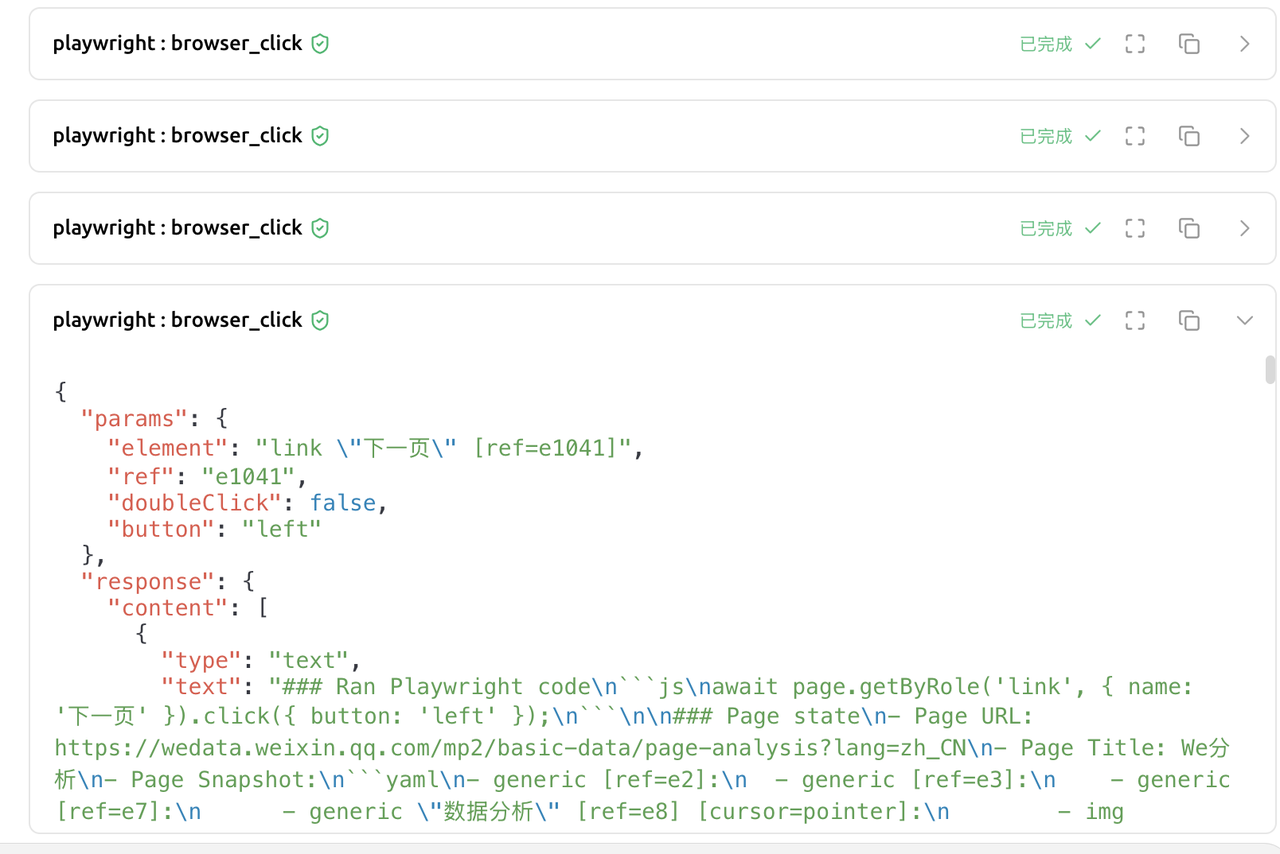Click the "left" button value
The width and height of the screenshot is (1280, 854).
(282, 529)
